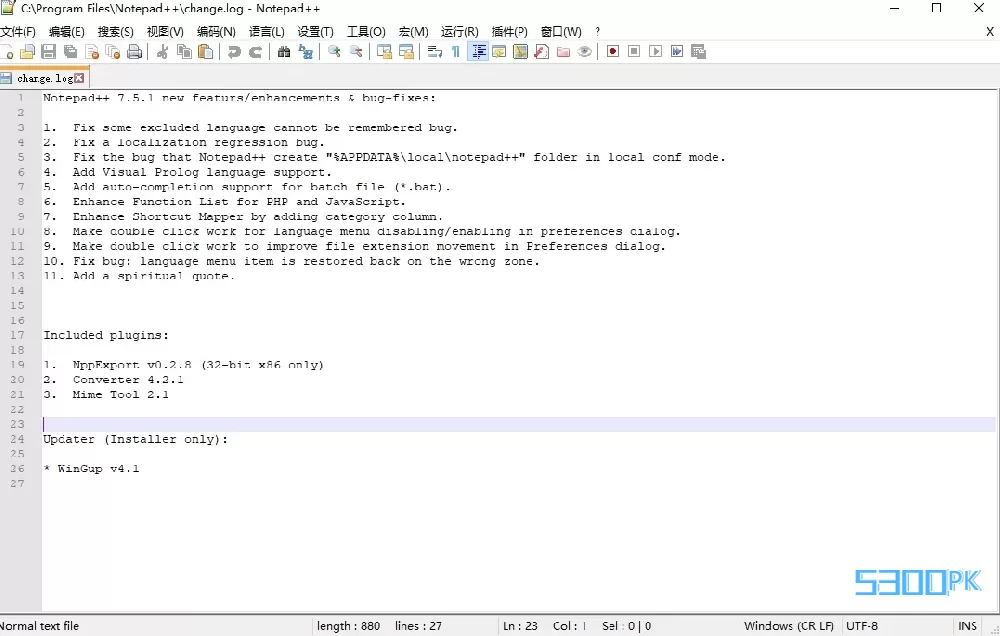Click the Save All toolbar icon

[x=70, y=52]
